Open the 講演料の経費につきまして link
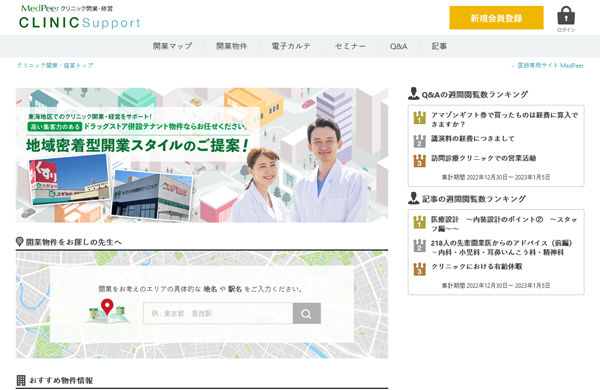600x390 pixels. click(x=473, y=139)
